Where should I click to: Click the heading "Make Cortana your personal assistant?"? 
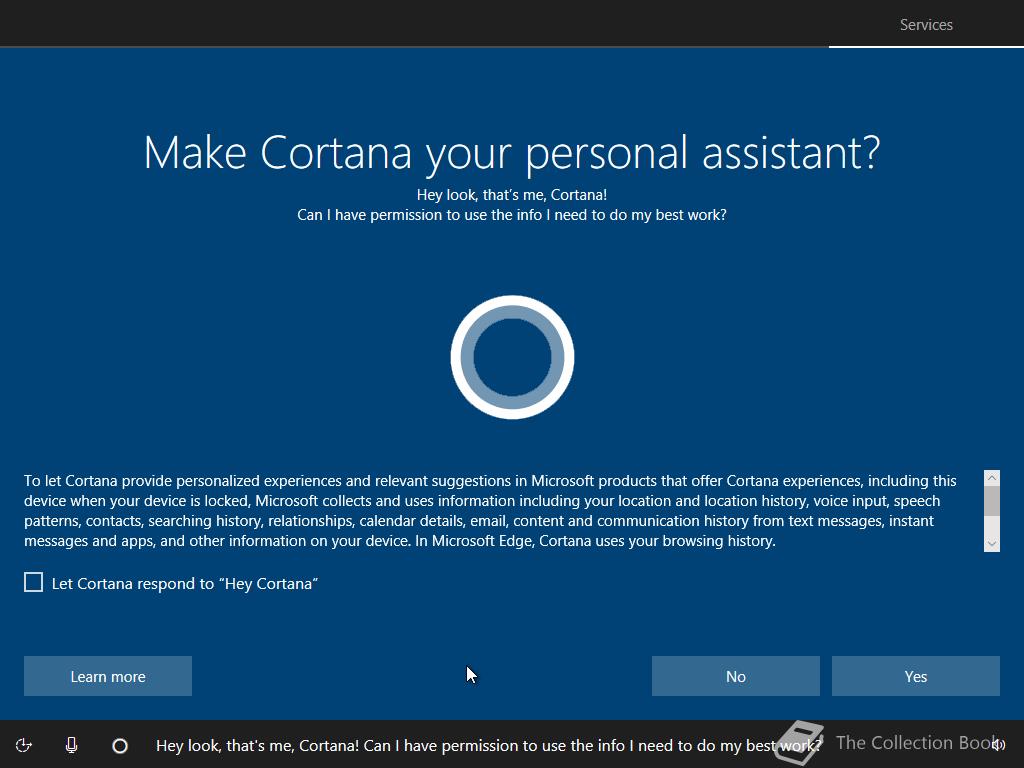tap(512, 153)
